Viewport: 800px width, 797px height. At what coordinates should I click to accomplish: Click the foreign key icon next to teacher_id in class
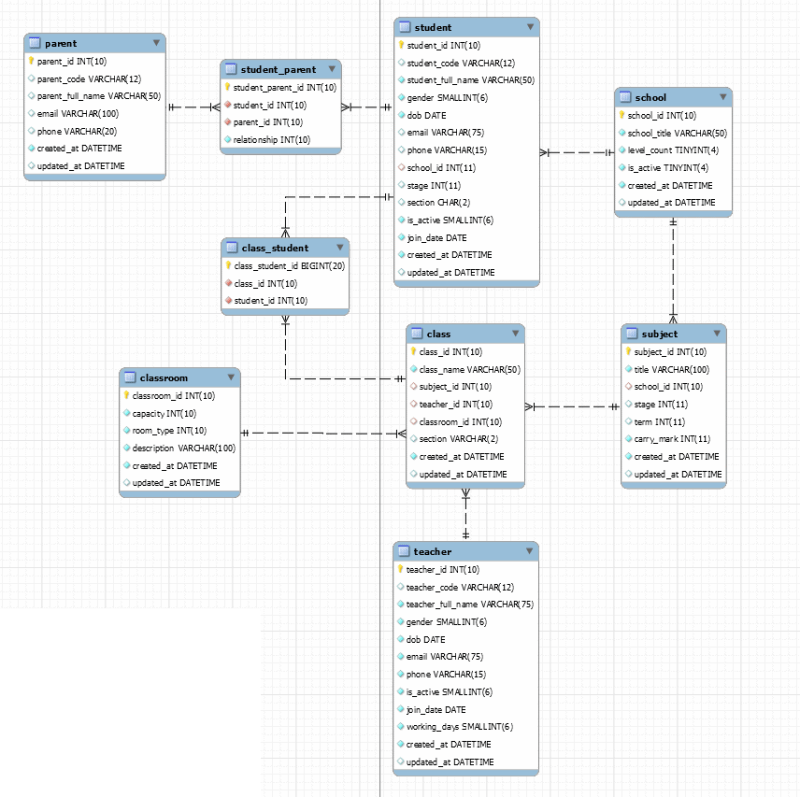pos(416,404)
